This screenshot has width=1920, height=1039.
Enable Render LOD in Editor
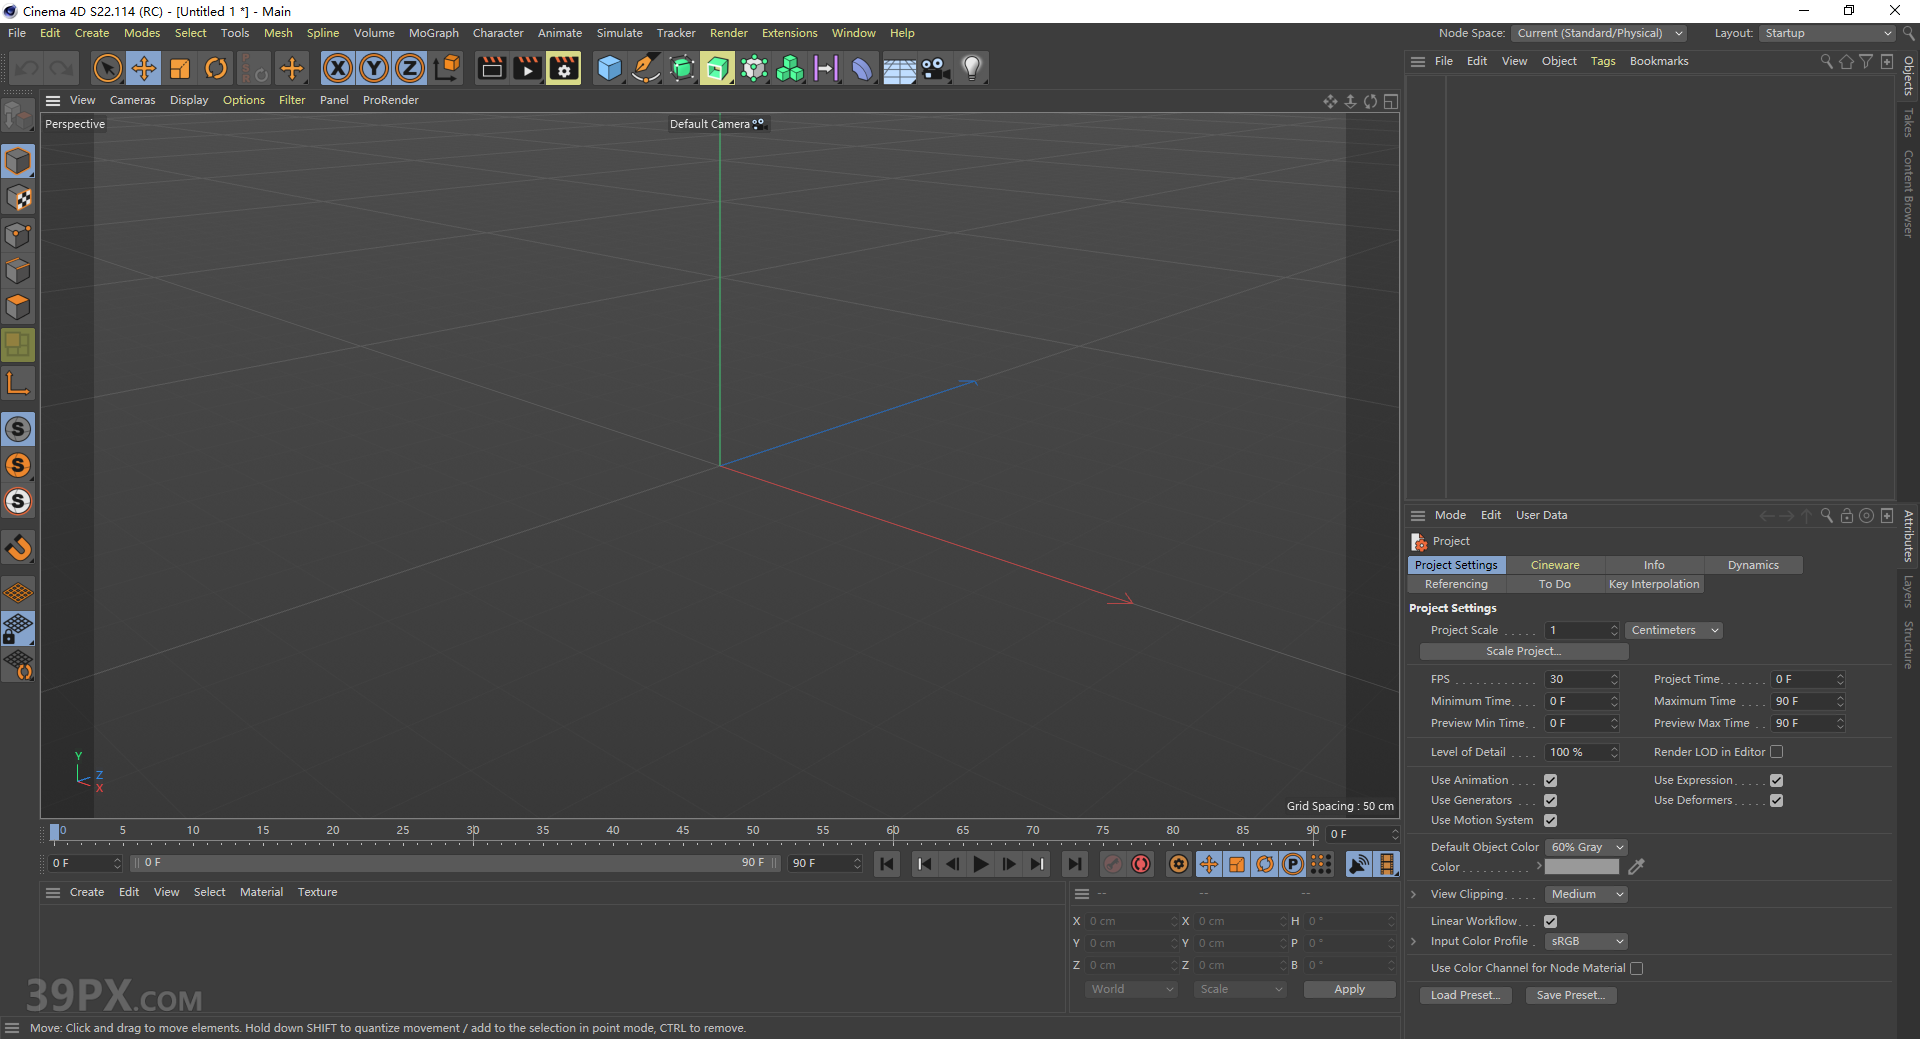(x=1777, y=751)
